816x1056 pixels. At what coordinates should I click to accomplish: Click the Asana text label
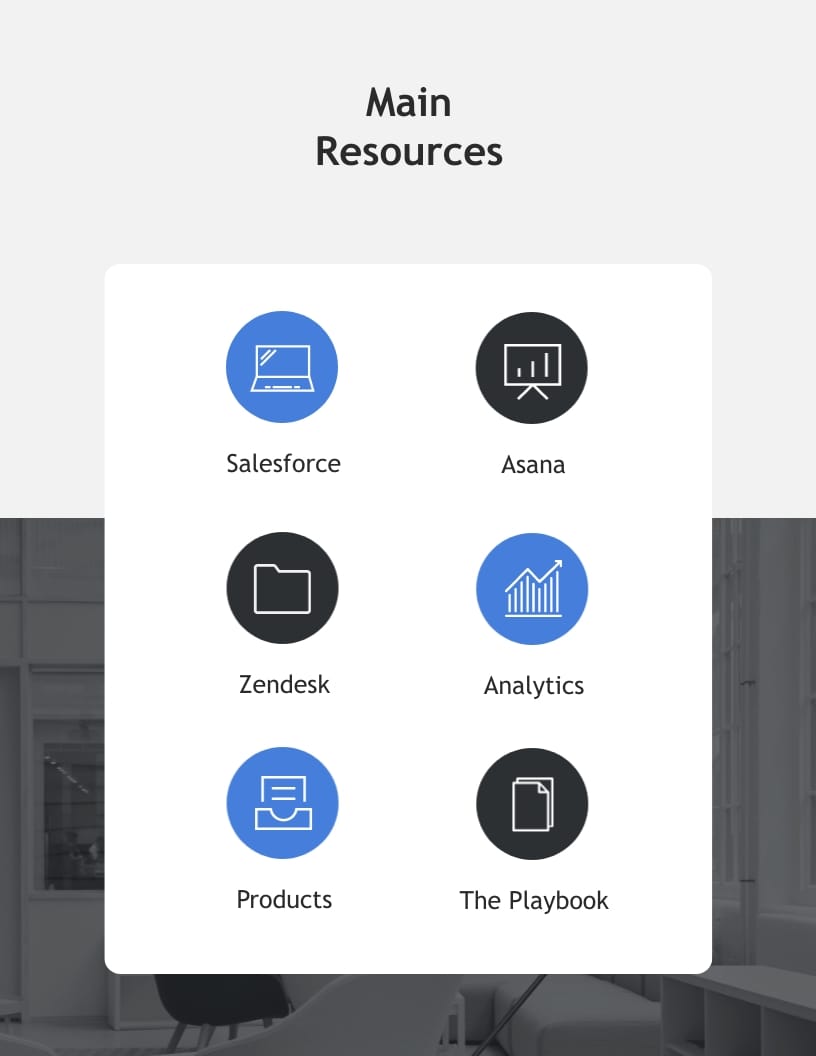pos(533,465)
